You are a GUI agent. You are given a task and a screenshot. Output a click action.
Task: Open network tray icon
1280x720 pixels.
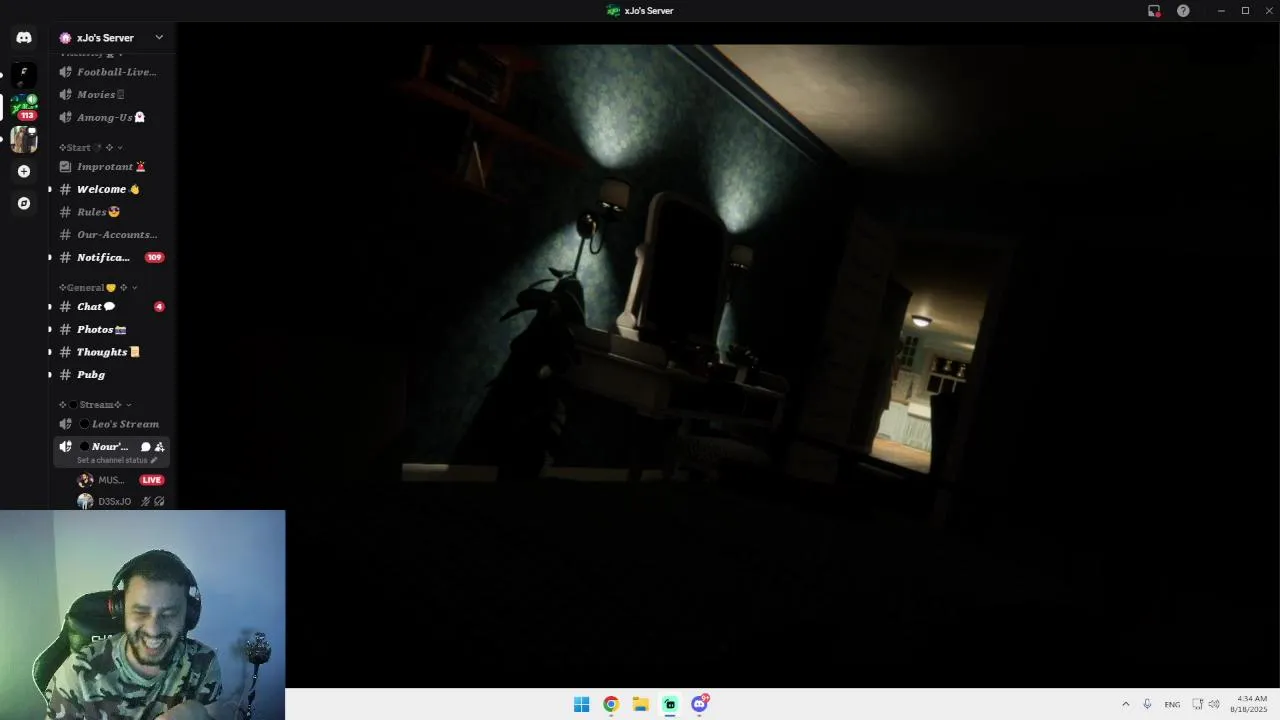pyautogui.click(x=1197, y=704)
